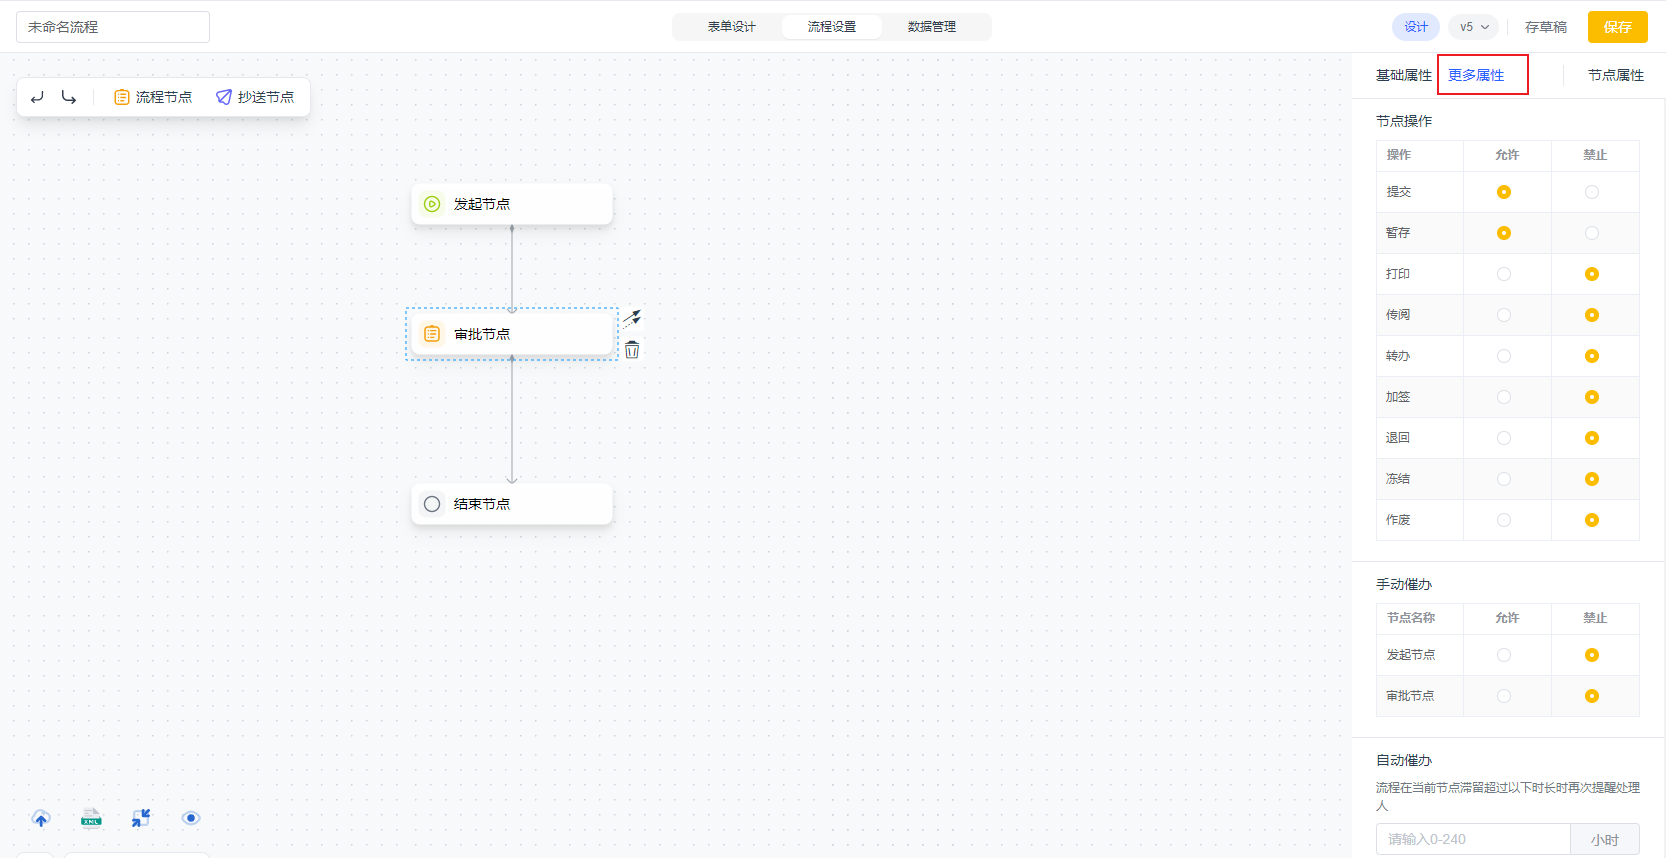Allow 打印 operation
Viewport: 1666px width, 858px height.
[x=1504, y=274]
